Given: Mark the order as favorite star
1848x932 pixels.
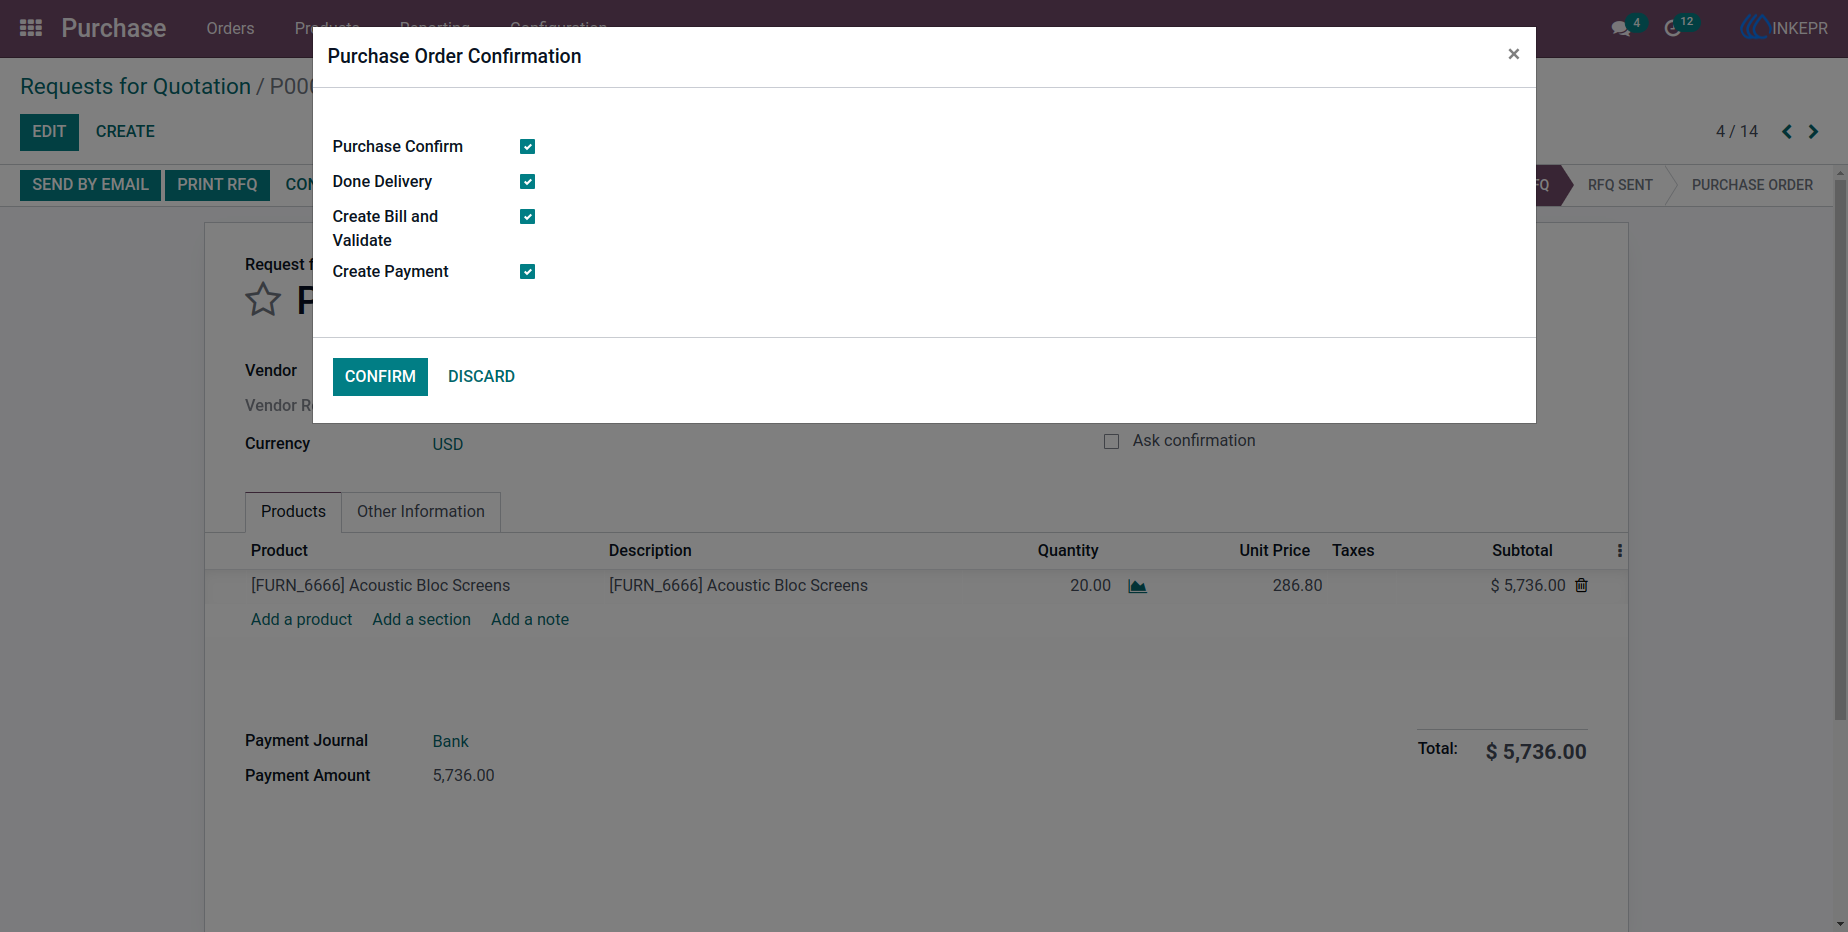Looking at the screenshot, I should [x=263, y=299].
